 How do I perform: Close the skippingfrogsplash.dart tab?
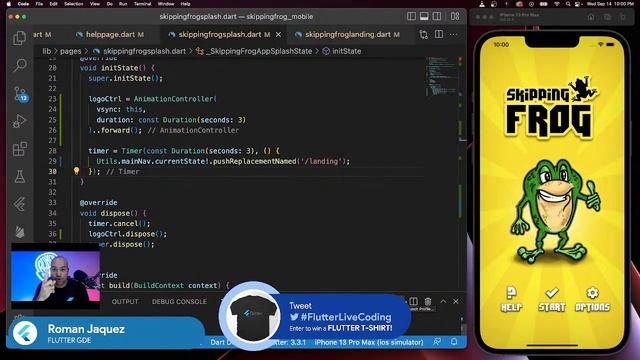278,35
